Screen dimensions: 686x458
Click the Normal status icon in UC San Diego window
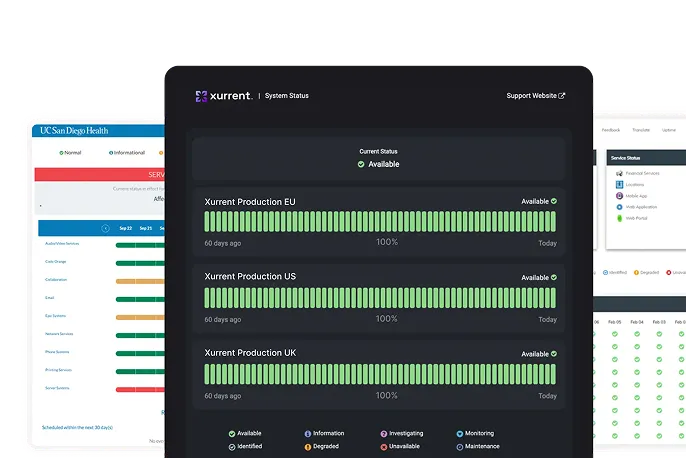click(x=61, y=153)
